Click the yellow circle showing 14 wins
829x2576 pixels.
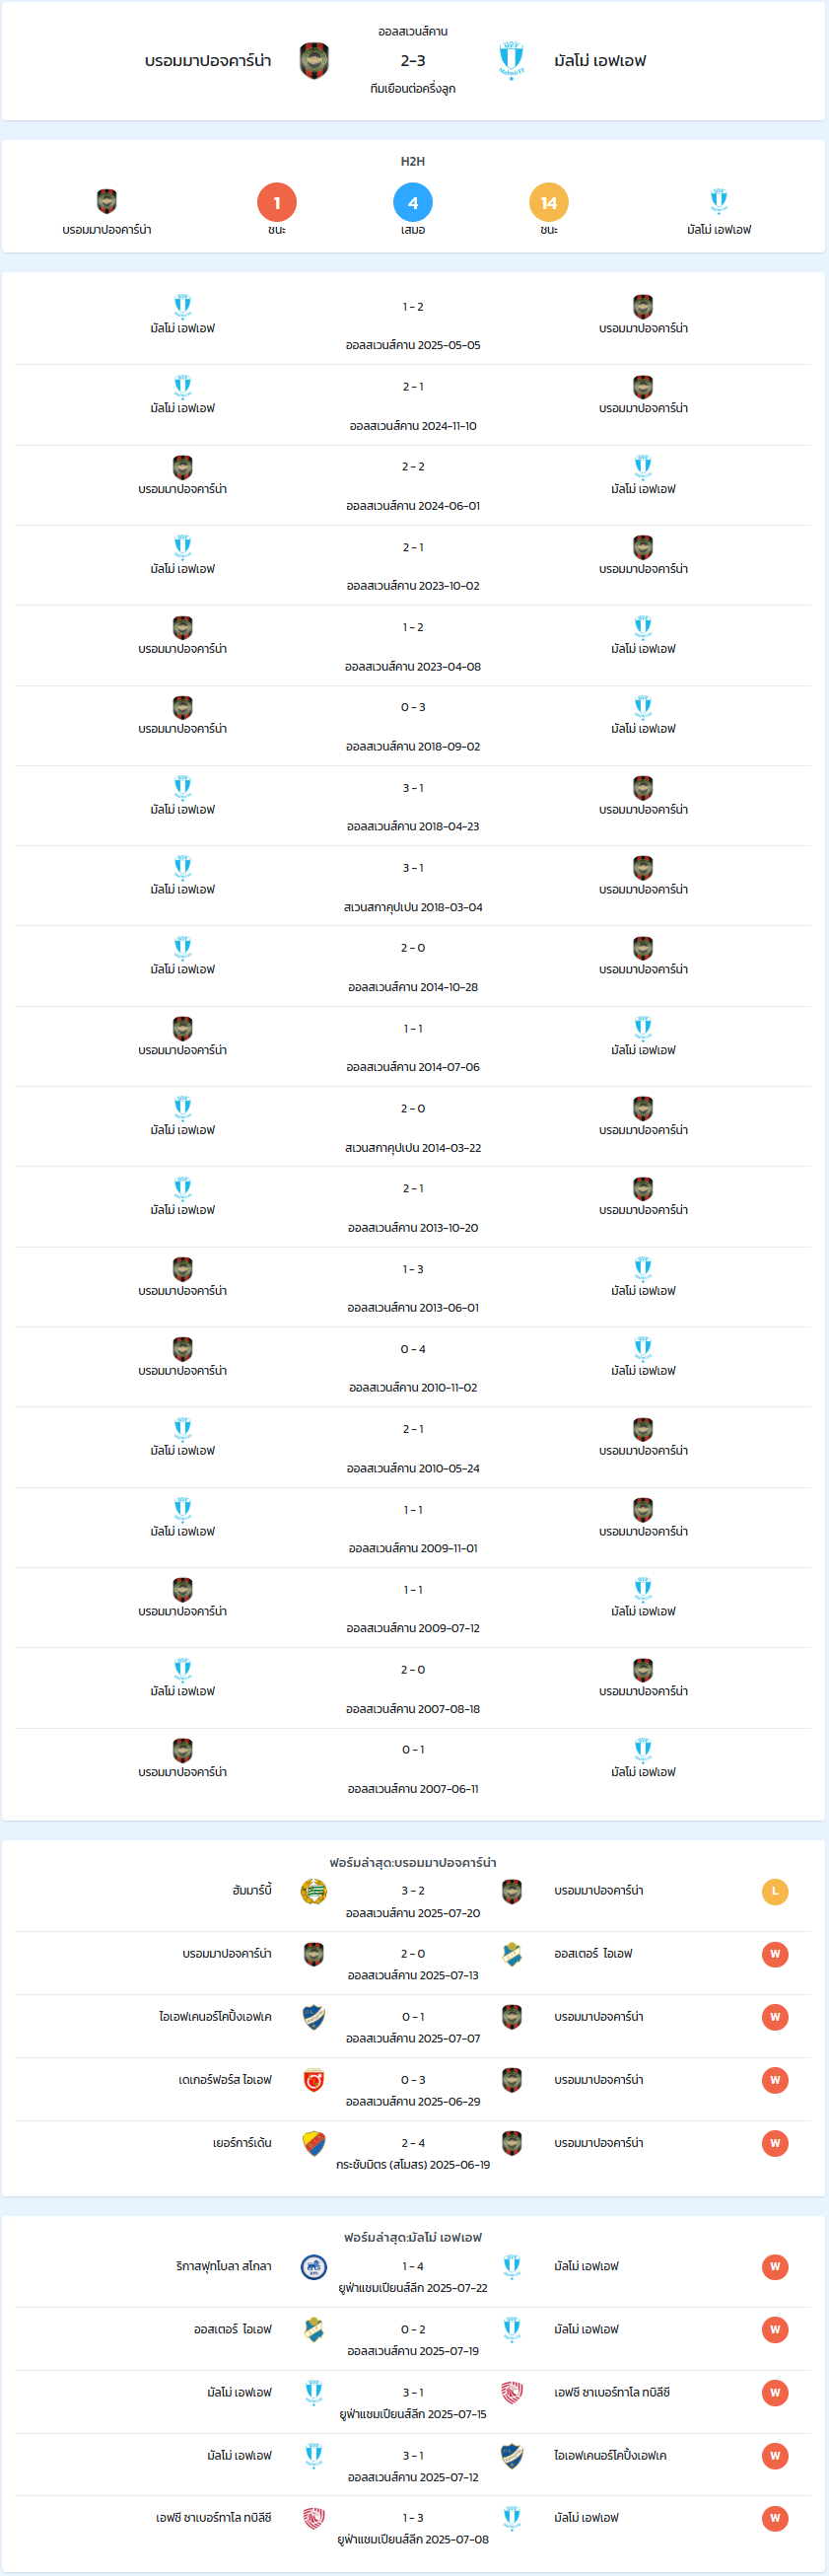pos(549,203)
